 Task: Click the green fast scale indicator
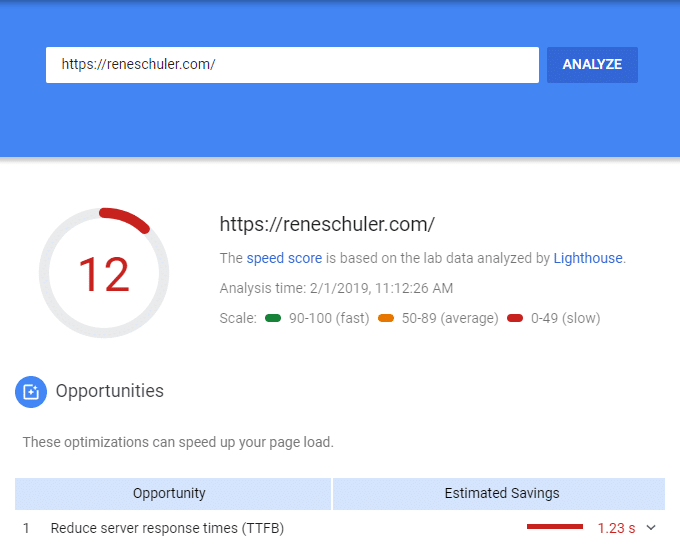tap(273, 318)
